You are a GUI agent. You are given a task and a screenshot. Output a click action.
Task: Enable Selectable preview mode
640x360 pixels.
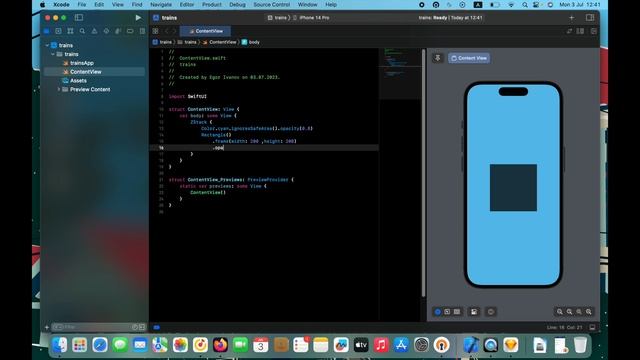pyautogui.click(x=447, y=312)
